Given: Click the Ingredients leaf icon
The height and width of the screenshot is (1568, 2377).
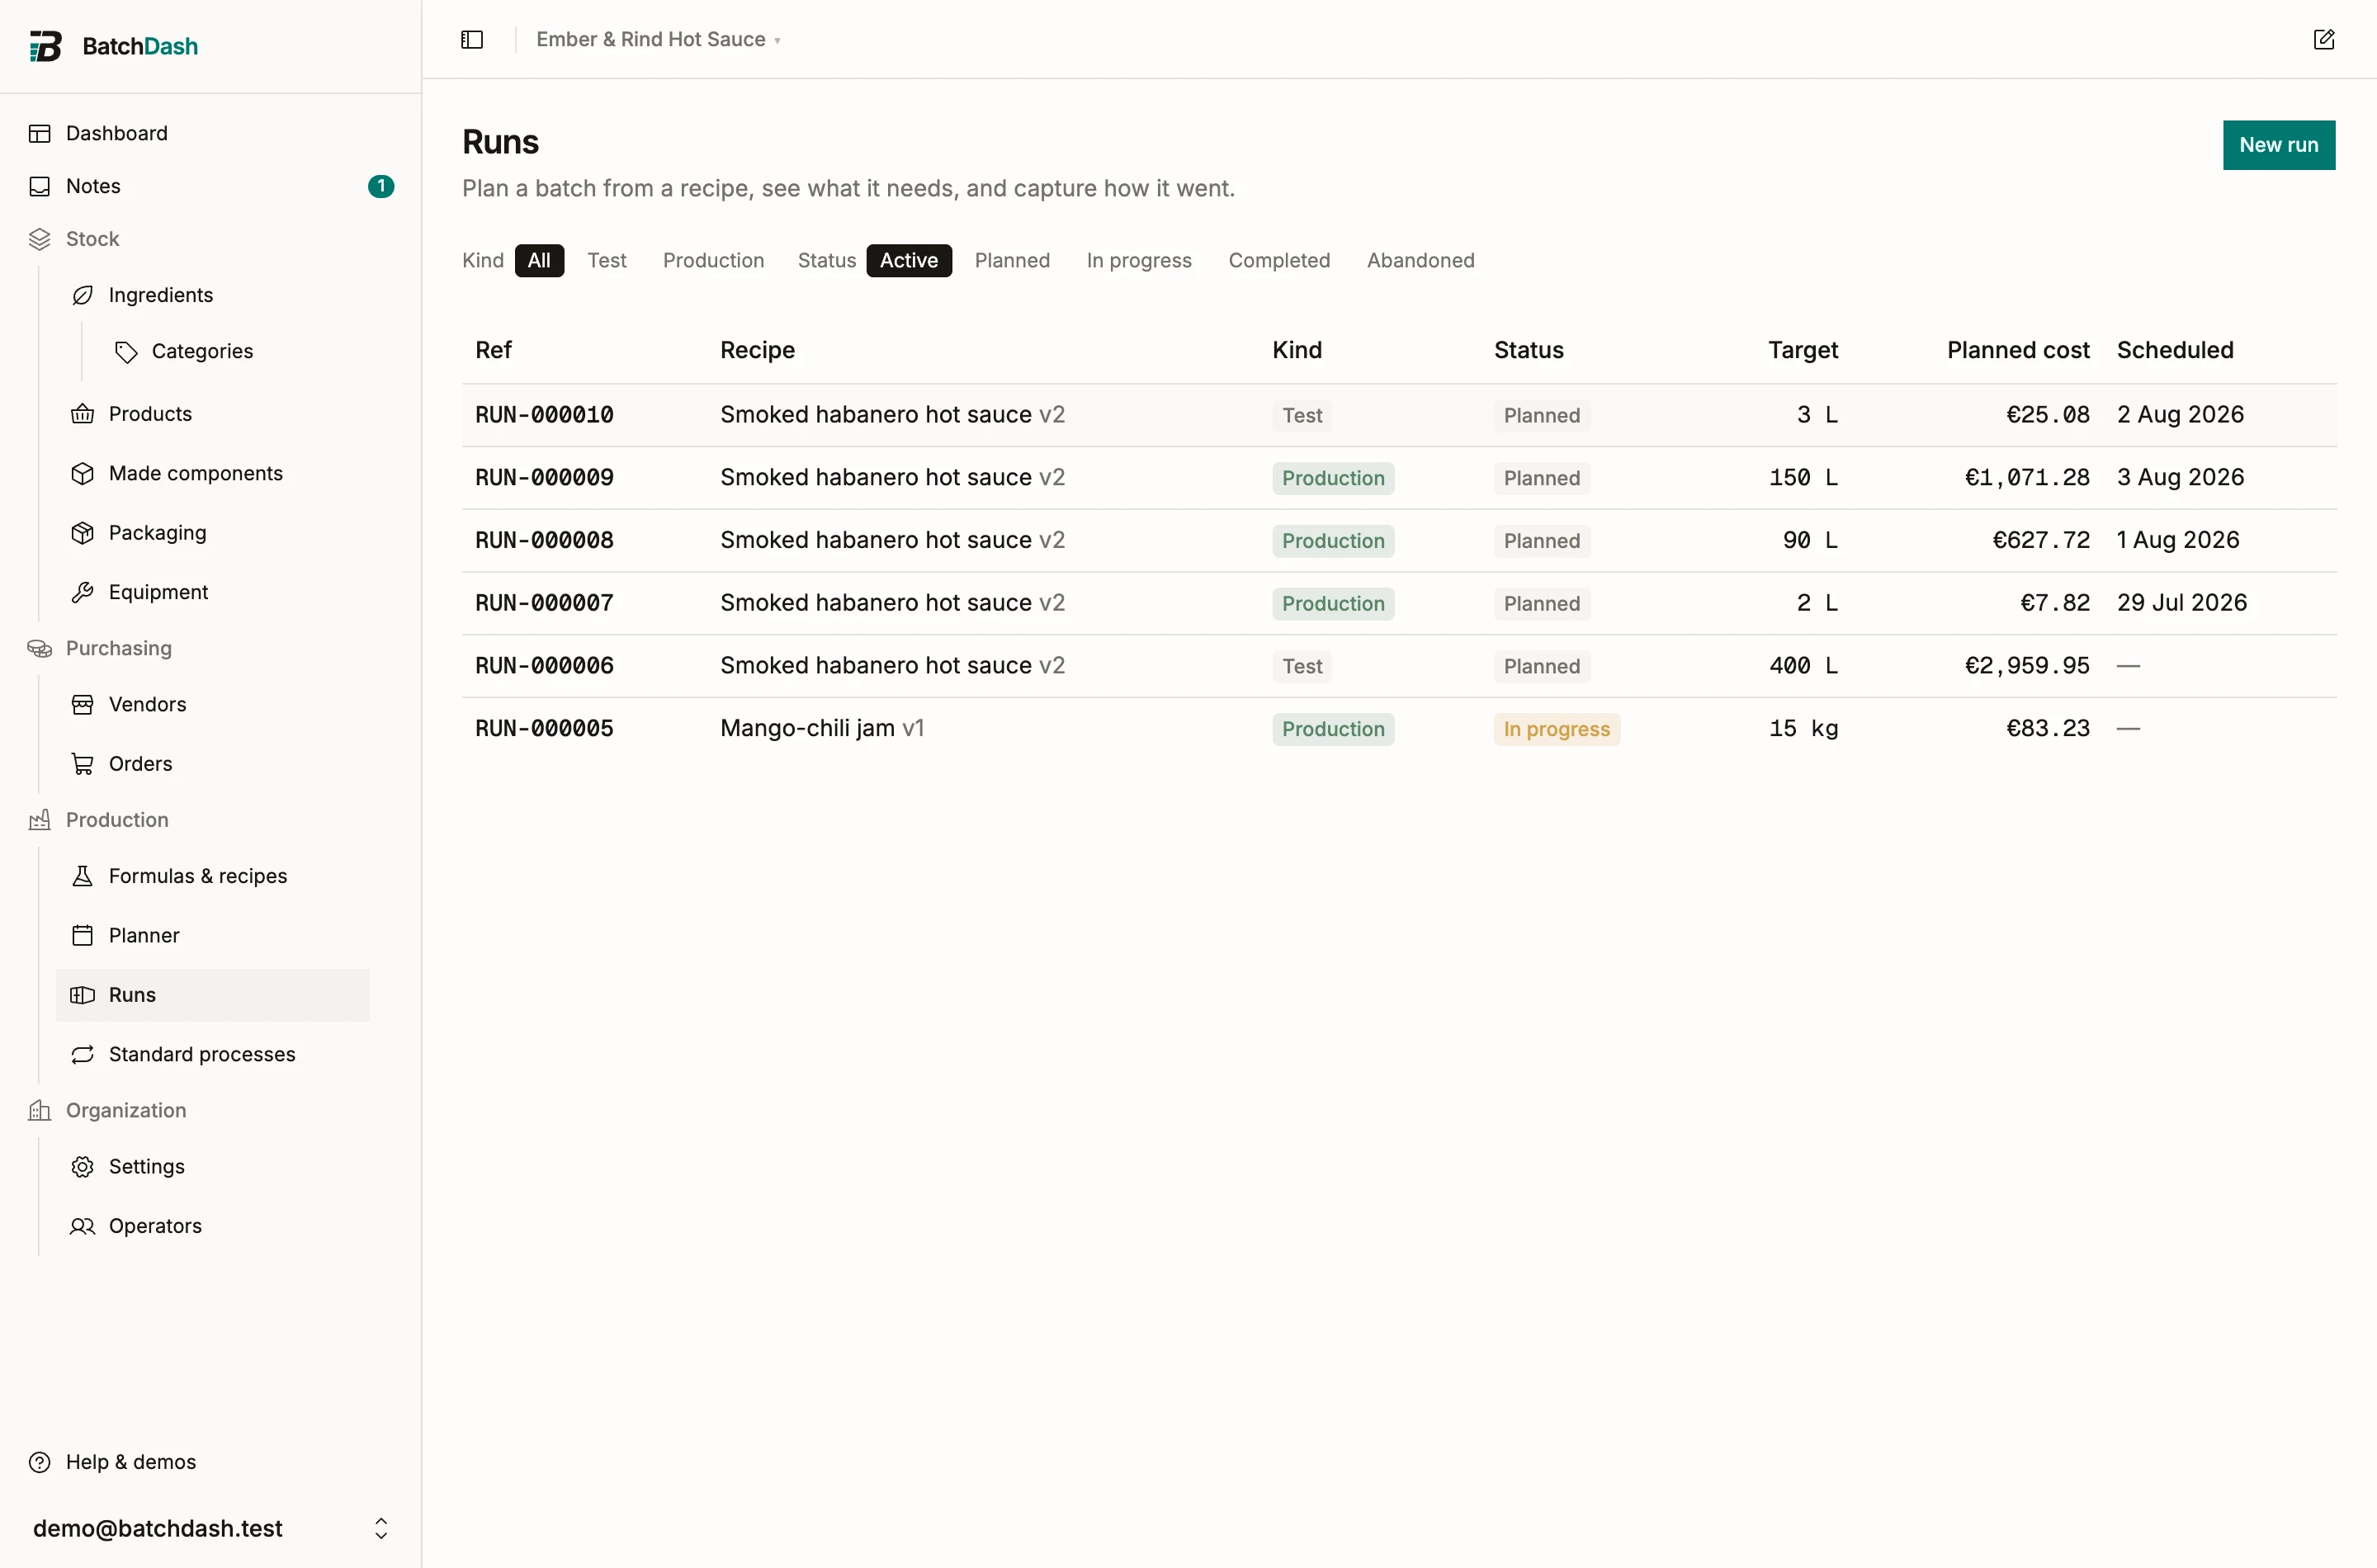Looking at the screenshot, I should coord(83,295).
